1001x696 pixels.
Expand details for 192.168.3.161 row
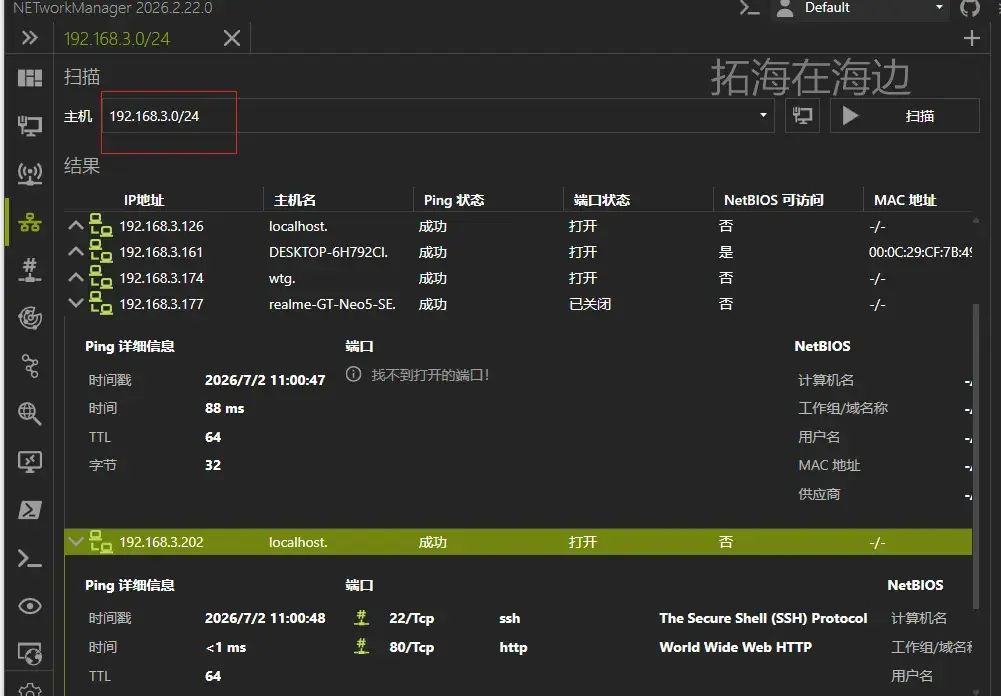[x=75, y=252]
